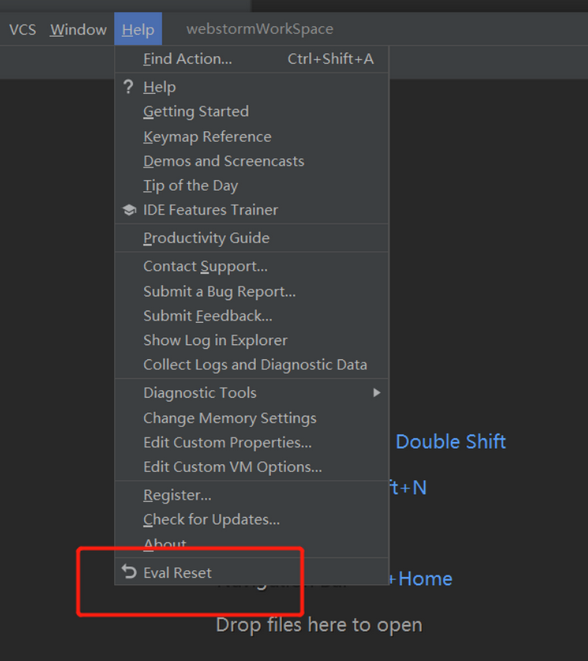
Task: Expand the Diagnostic Tools submenu arrow
Action: [376, 392]
